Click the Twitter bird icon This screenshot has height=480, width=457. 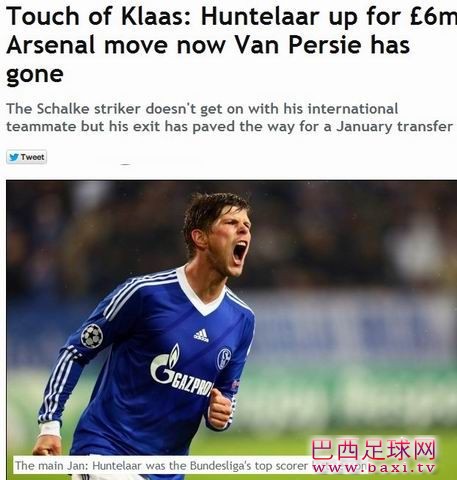tap(14, 157)
